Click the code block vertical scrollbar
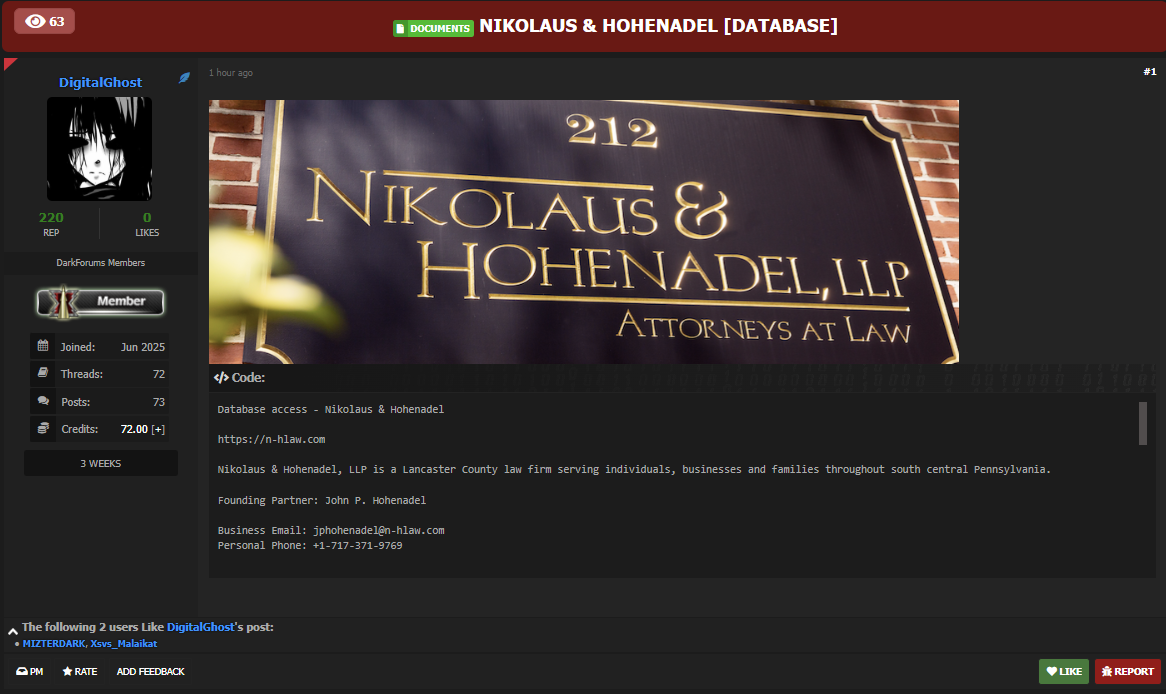This screenshot has width=1166, height=694. (x=1143, y=423)
